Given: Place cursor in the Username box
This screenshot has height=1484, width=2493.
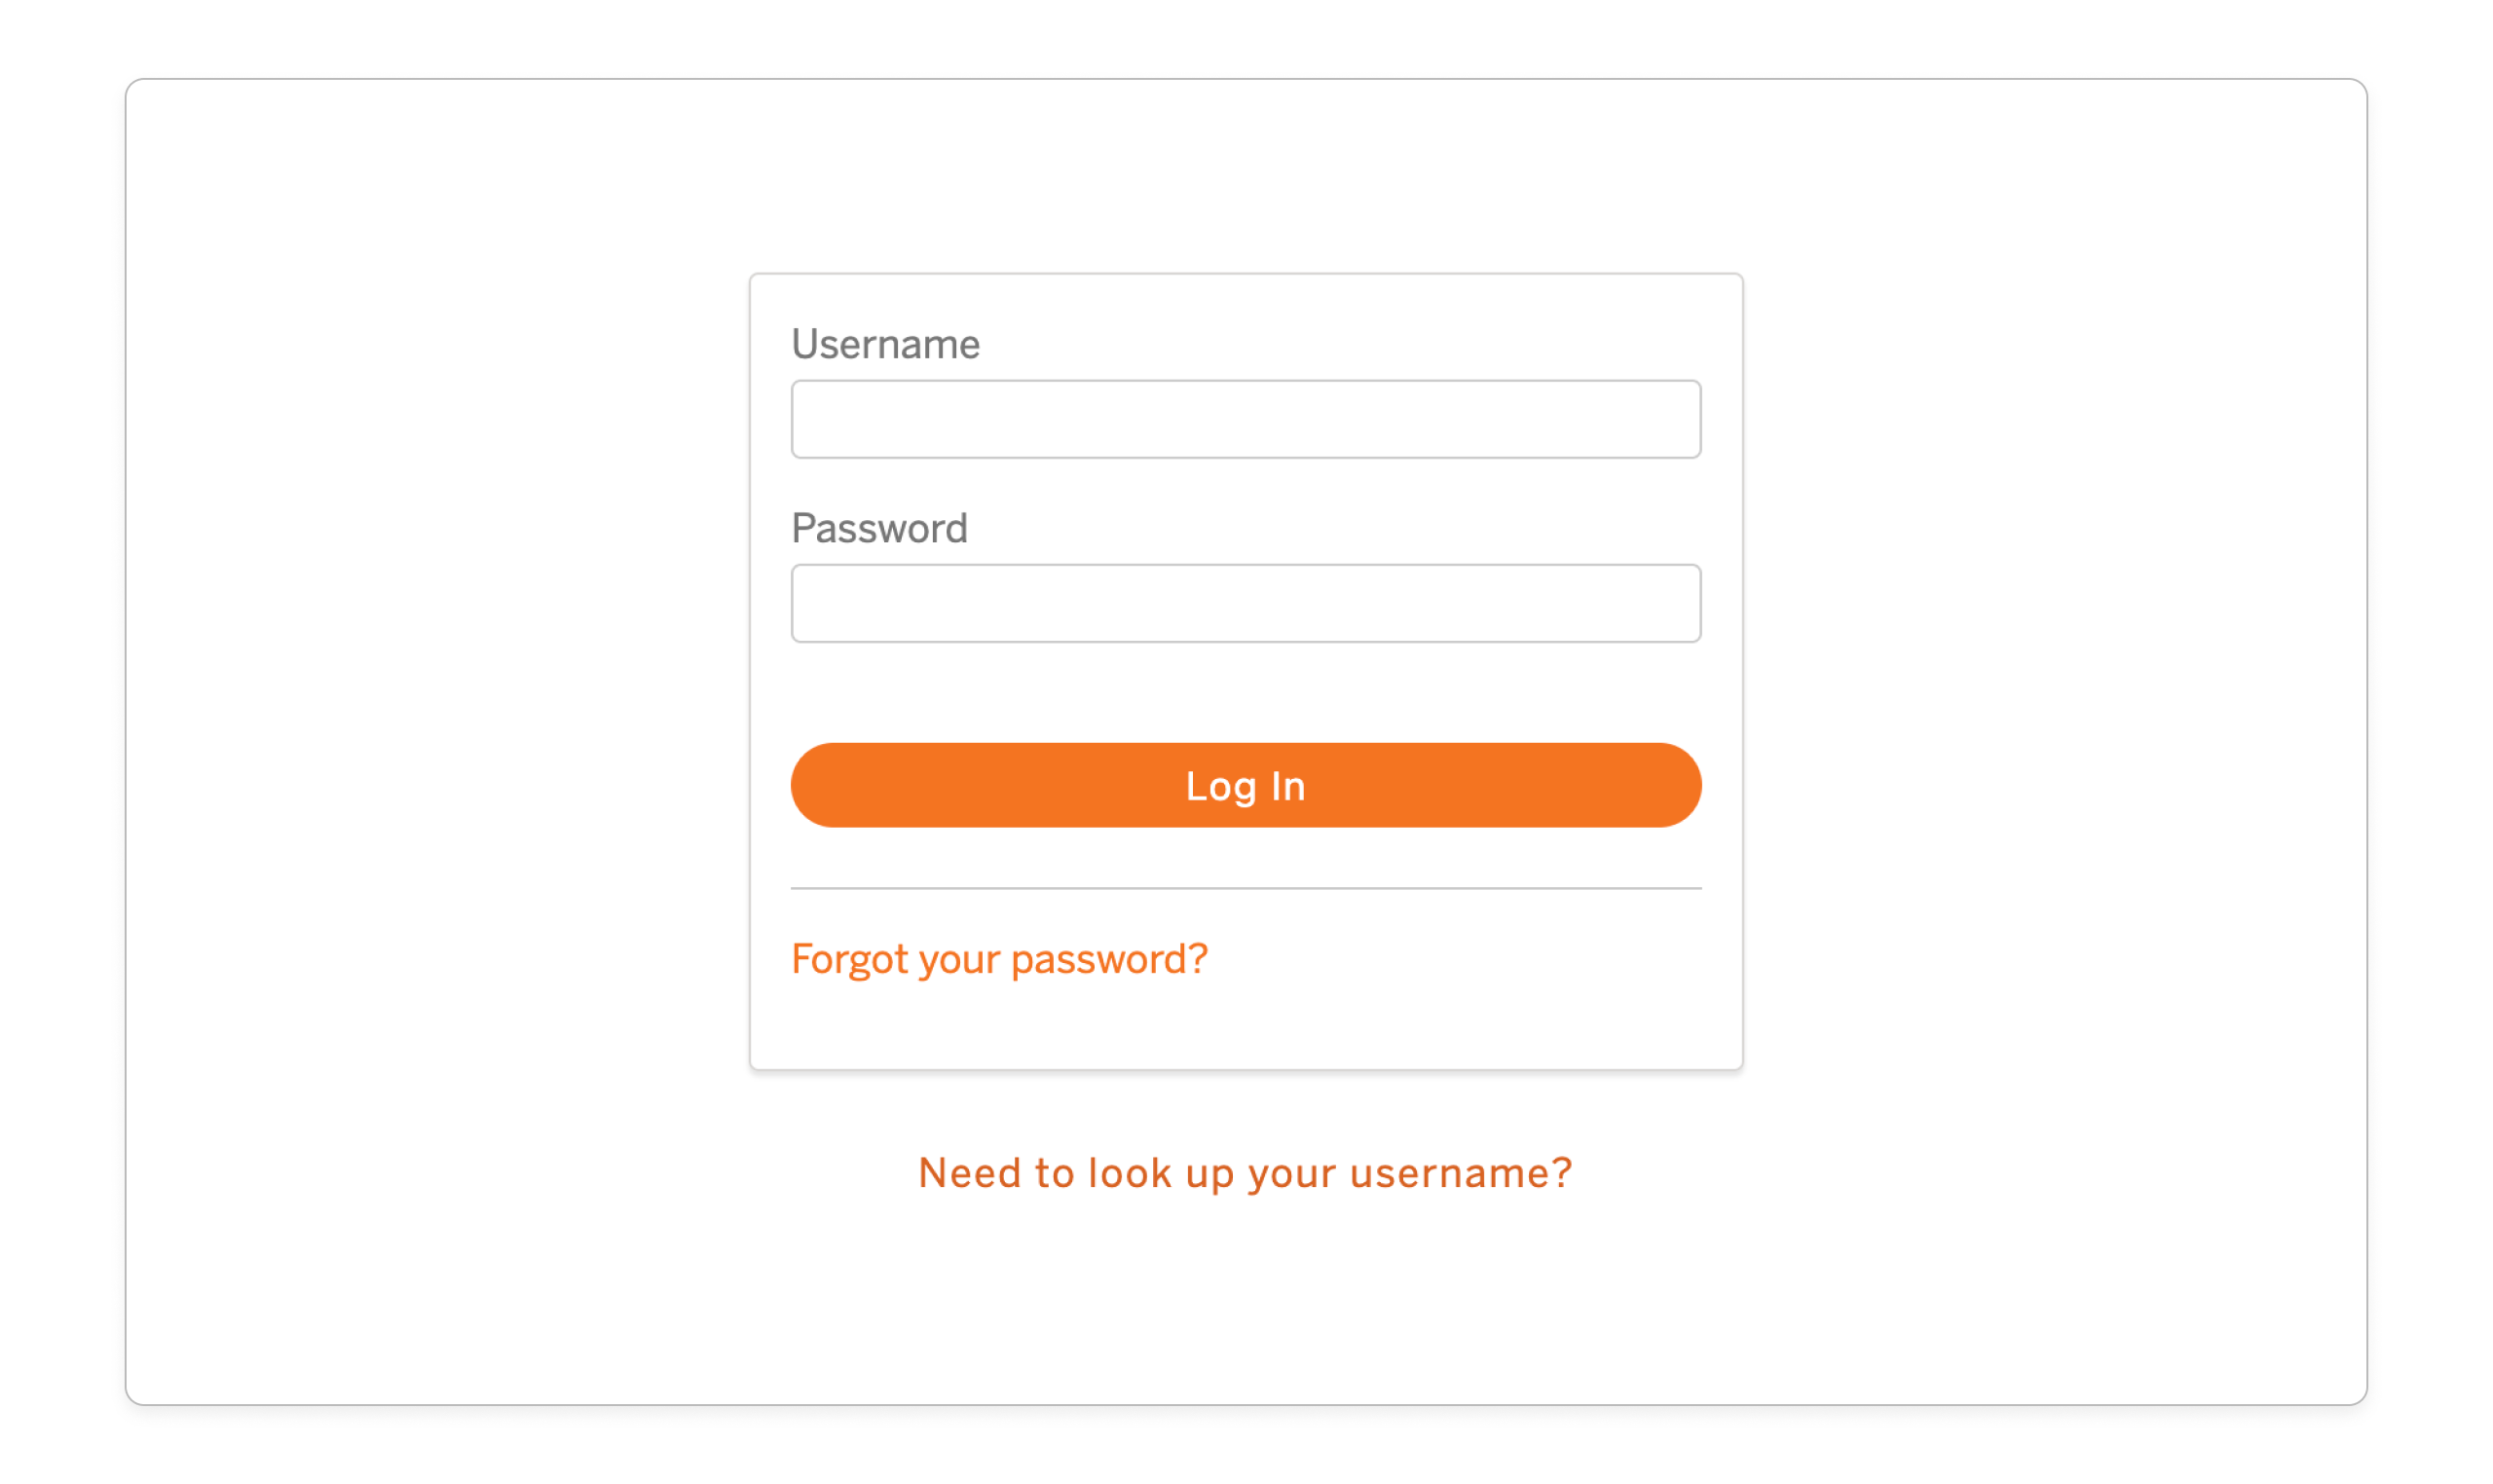Looking at the screenshot, I should coord(1245,419).
